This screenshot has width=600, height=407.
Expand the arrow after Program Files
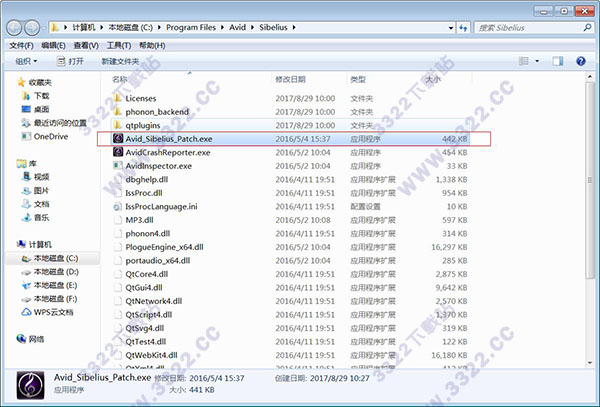tap(223, 28)
